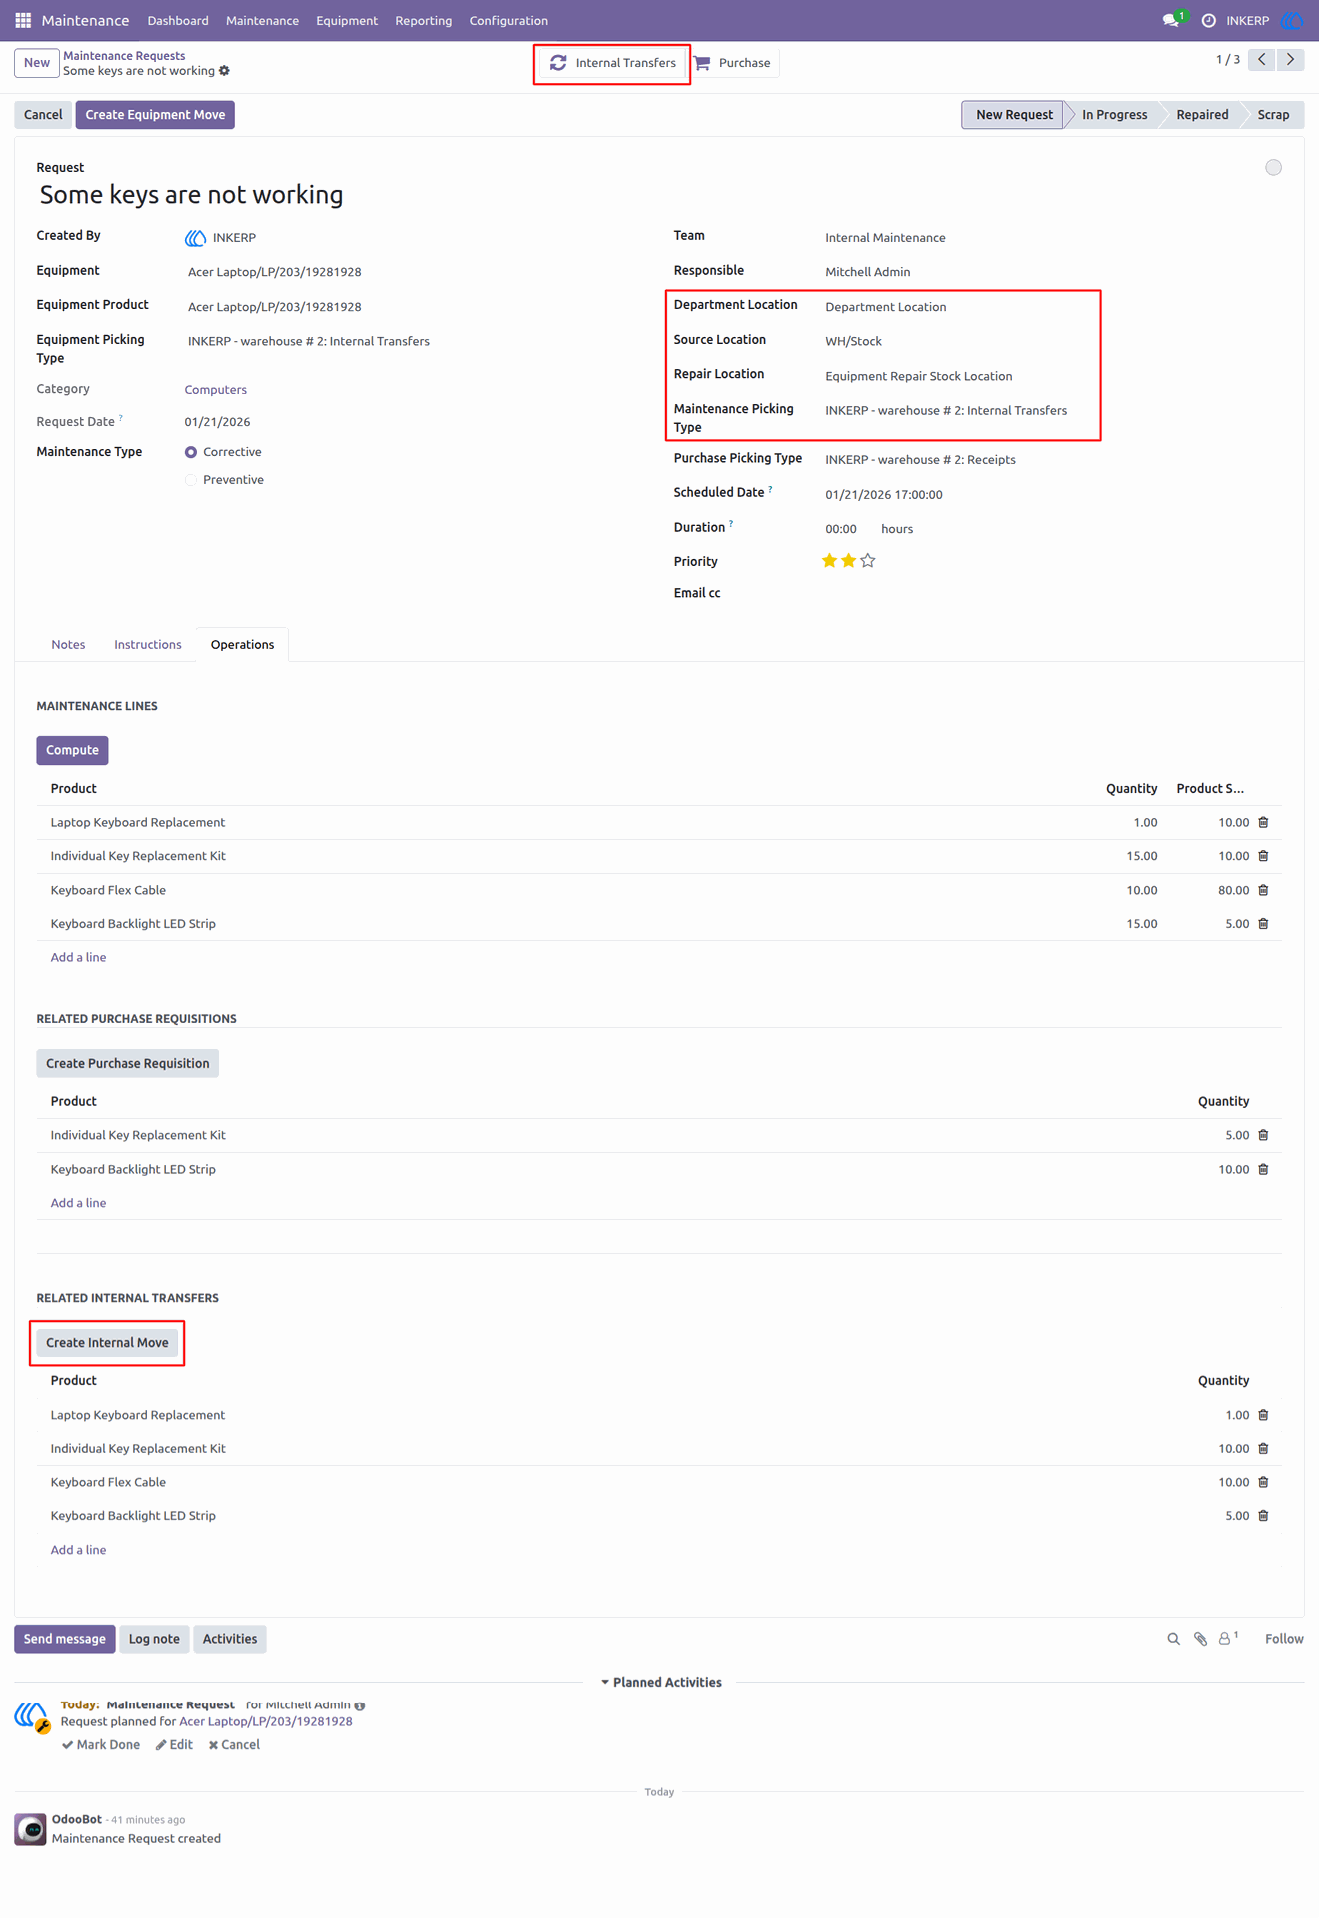Switch to the Instructions tab
The height and width of the screenshot is (1920, 1319).
coord(148,645)
